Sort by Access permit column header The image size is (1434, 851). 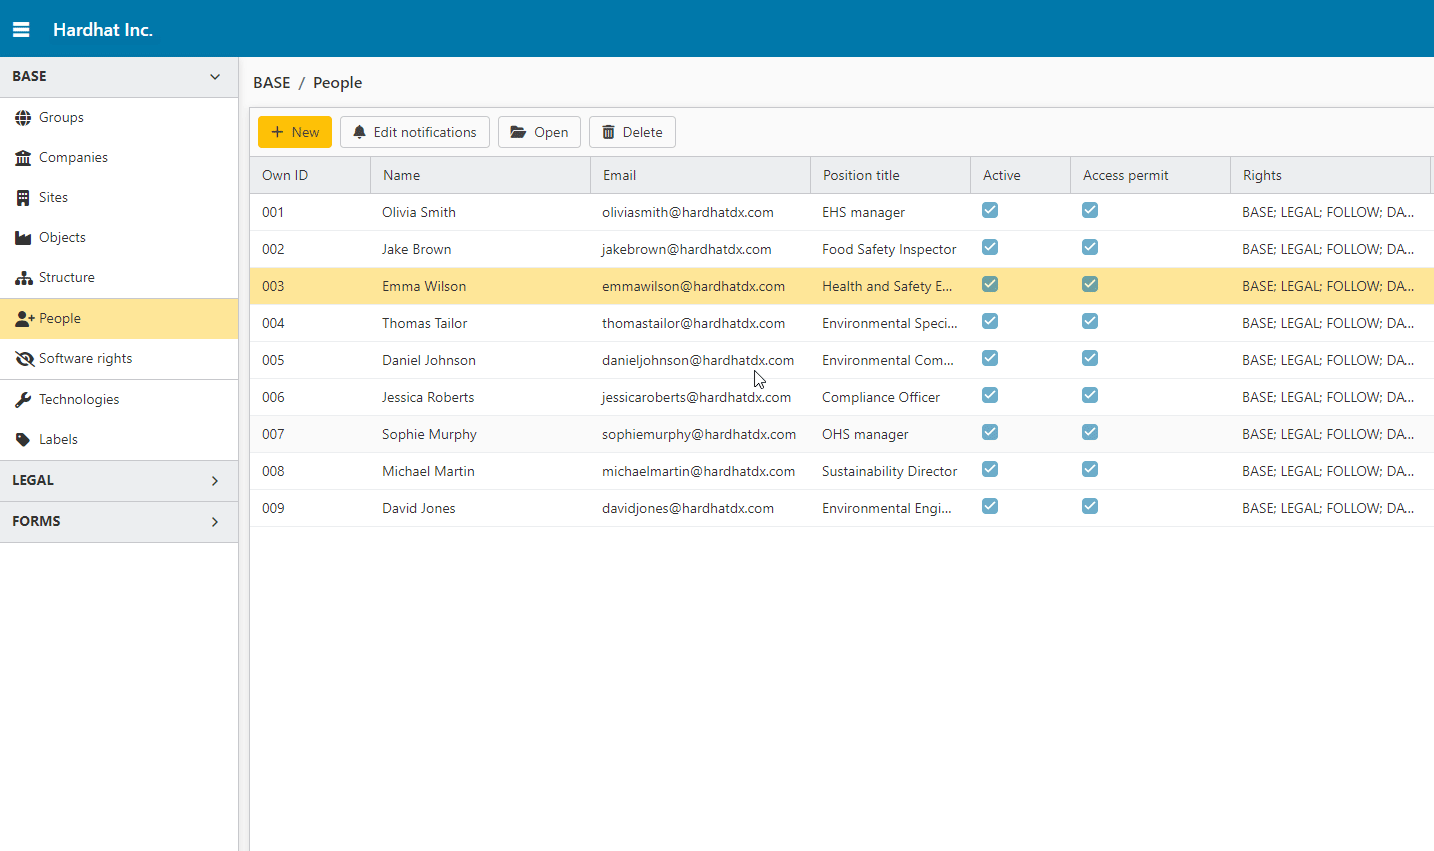[x=1150, y=175]
